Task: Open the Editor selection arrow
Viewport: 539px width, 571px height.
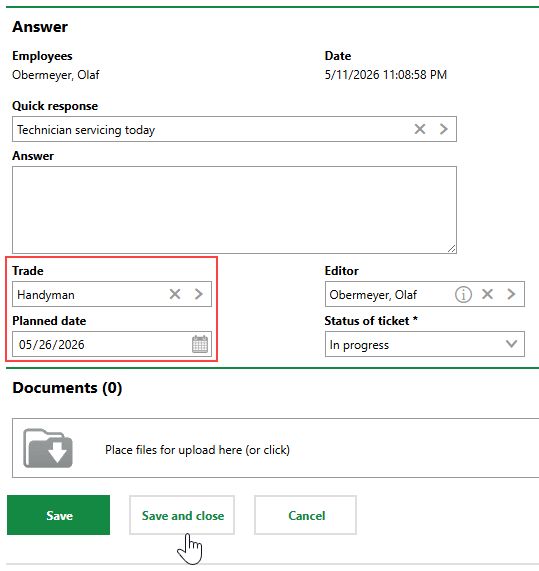Action: (x=511, y=294)
